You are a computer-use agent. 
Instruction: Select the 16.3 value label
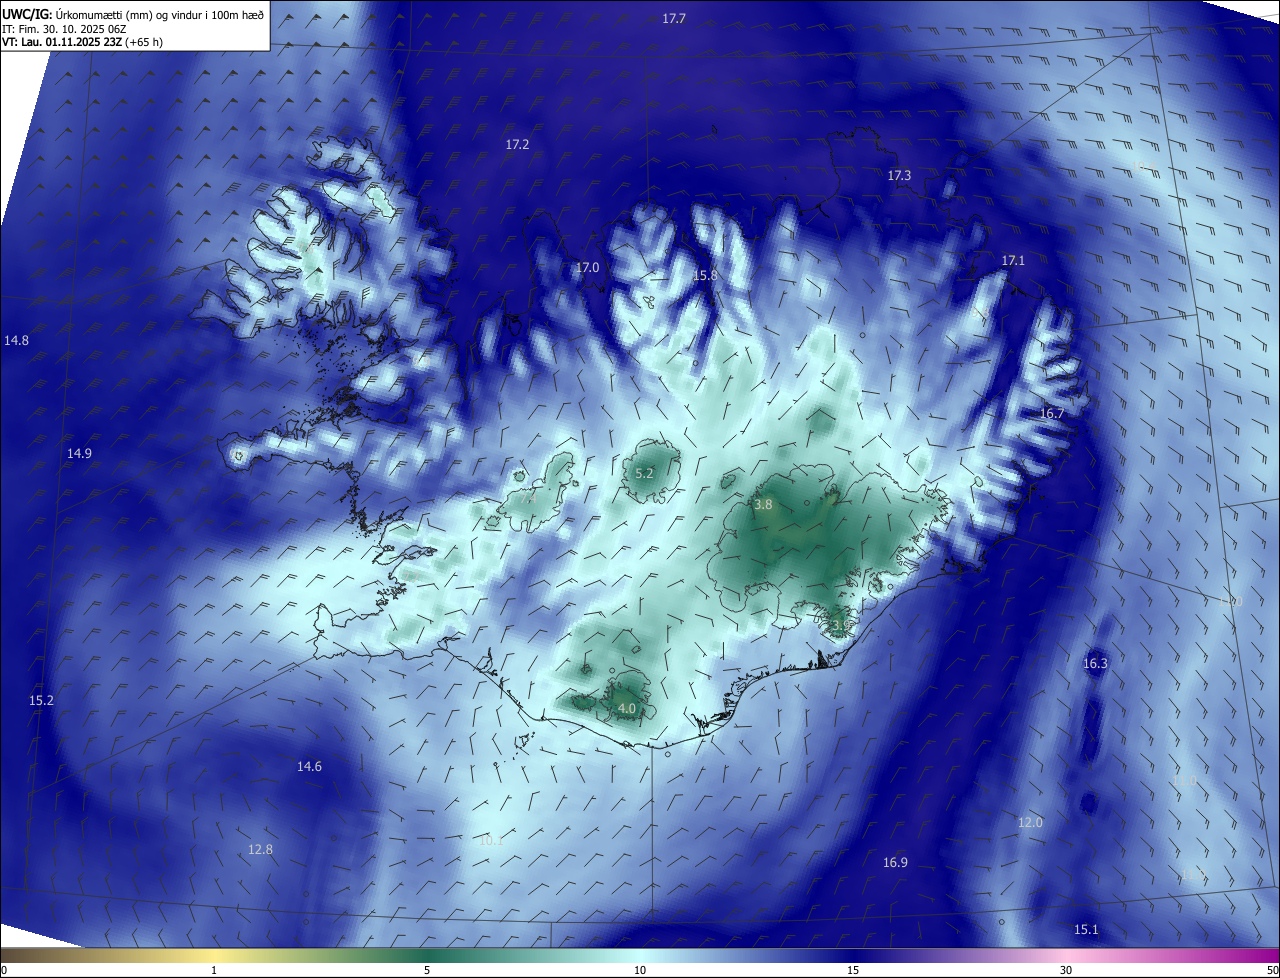coord(1095,664)
